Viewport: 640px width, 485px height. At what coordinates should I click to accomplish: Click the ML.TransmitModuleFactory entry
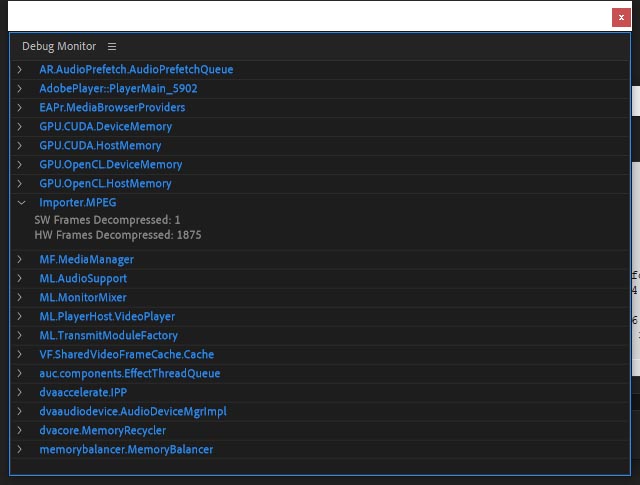pos(108,336)
